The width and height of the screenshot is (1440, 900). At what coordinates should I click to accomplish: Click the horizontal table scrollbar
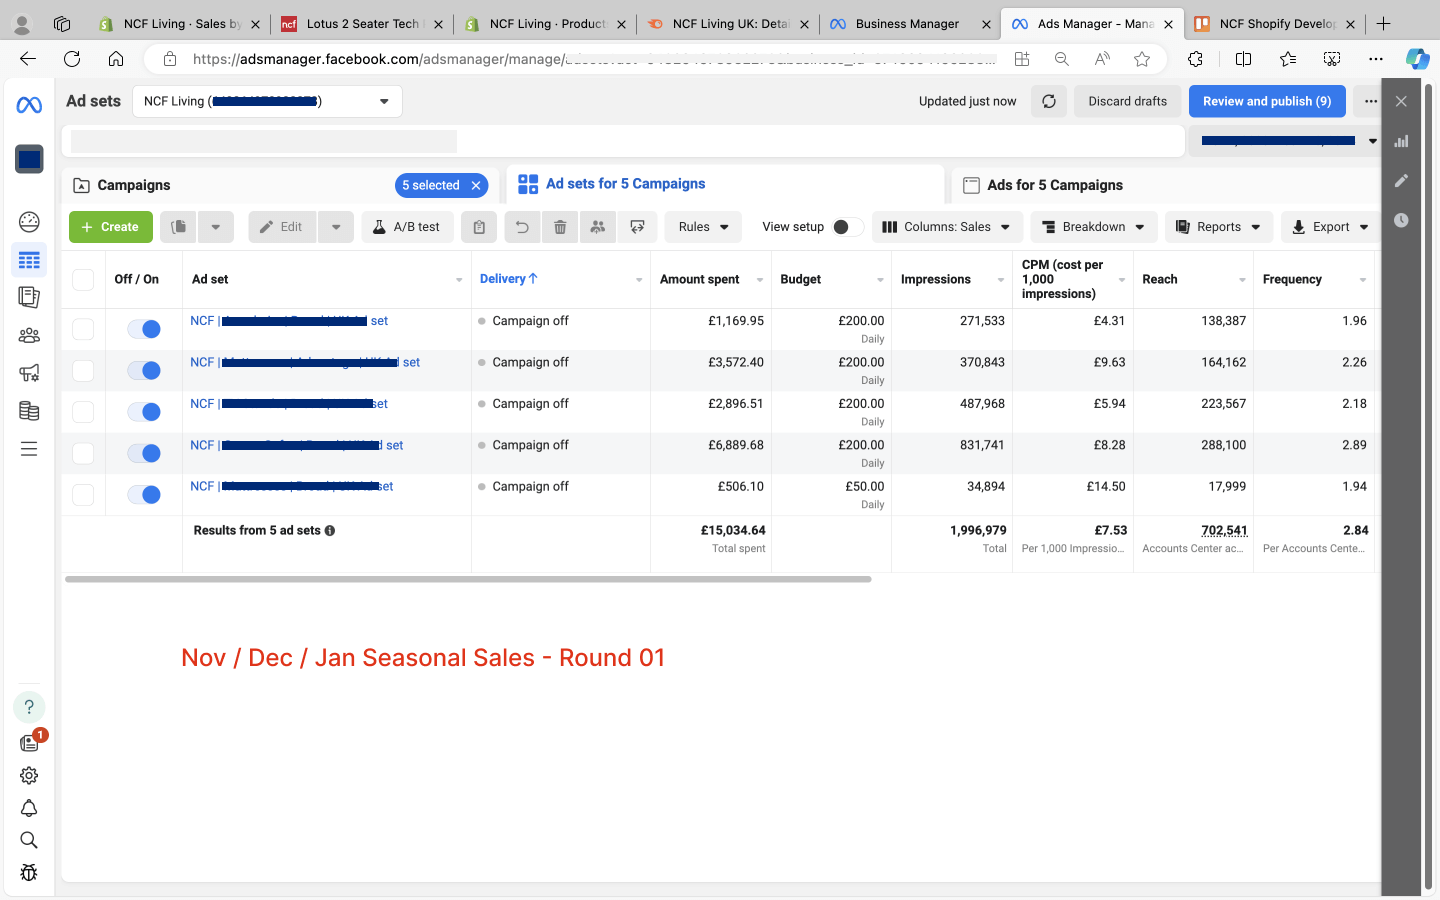point(468,579)
